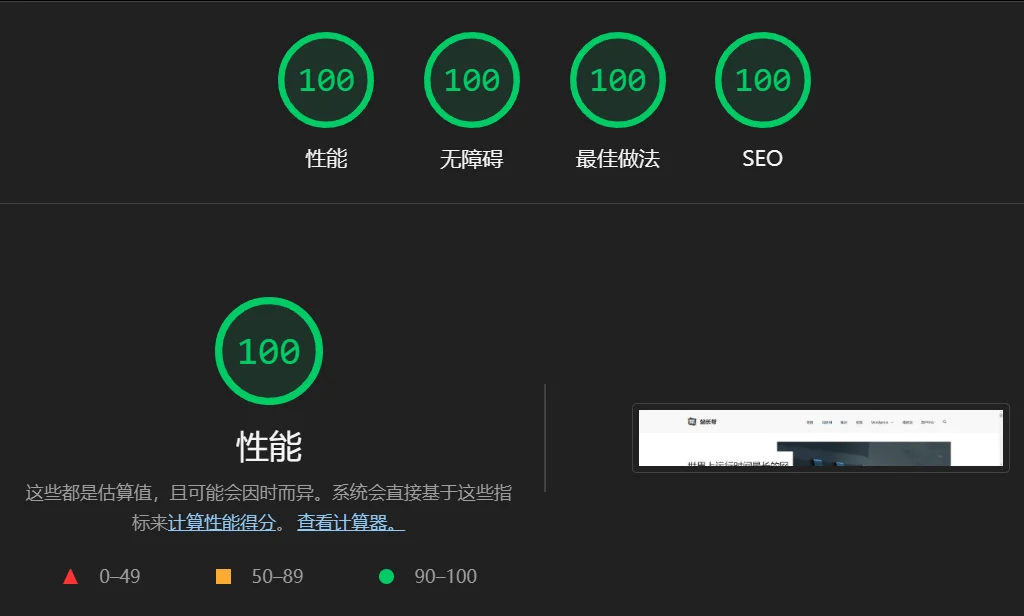The image size is (1024, 616).
Task: Click the 无障碍 score gauge circle
Action: 471,80
